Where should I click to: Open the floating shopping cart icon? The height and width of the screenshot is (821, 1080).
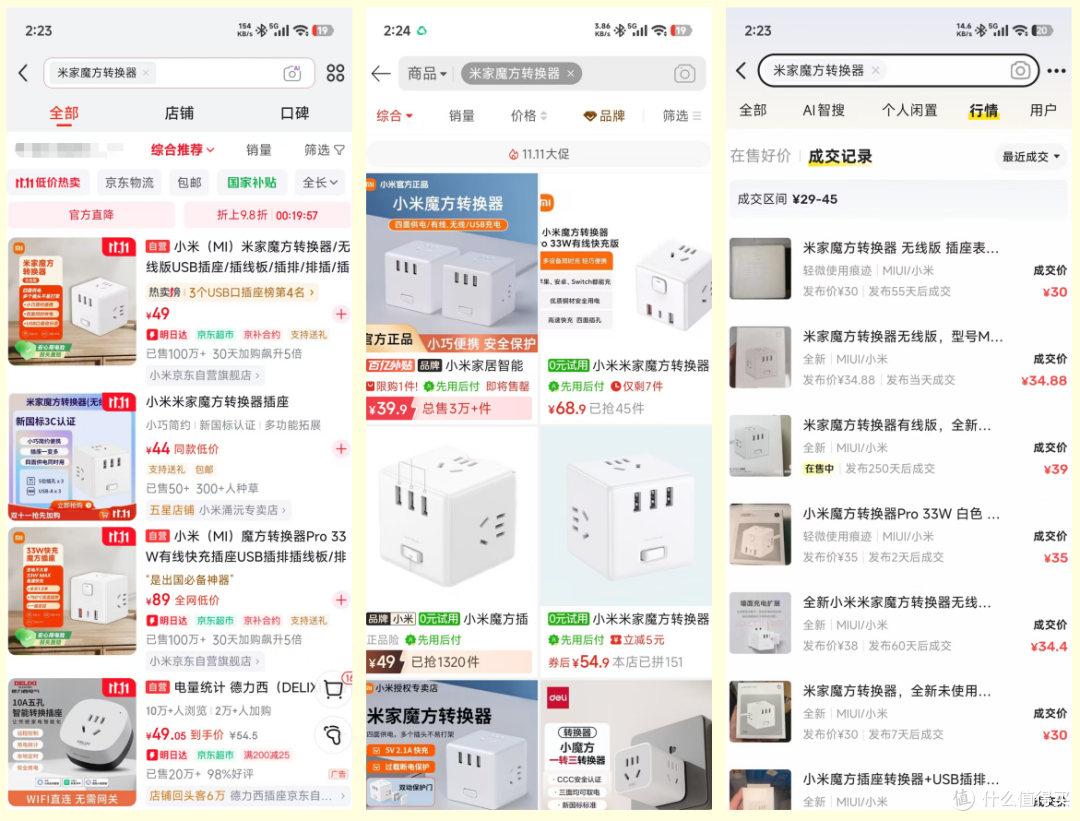(x=335, y=688)
